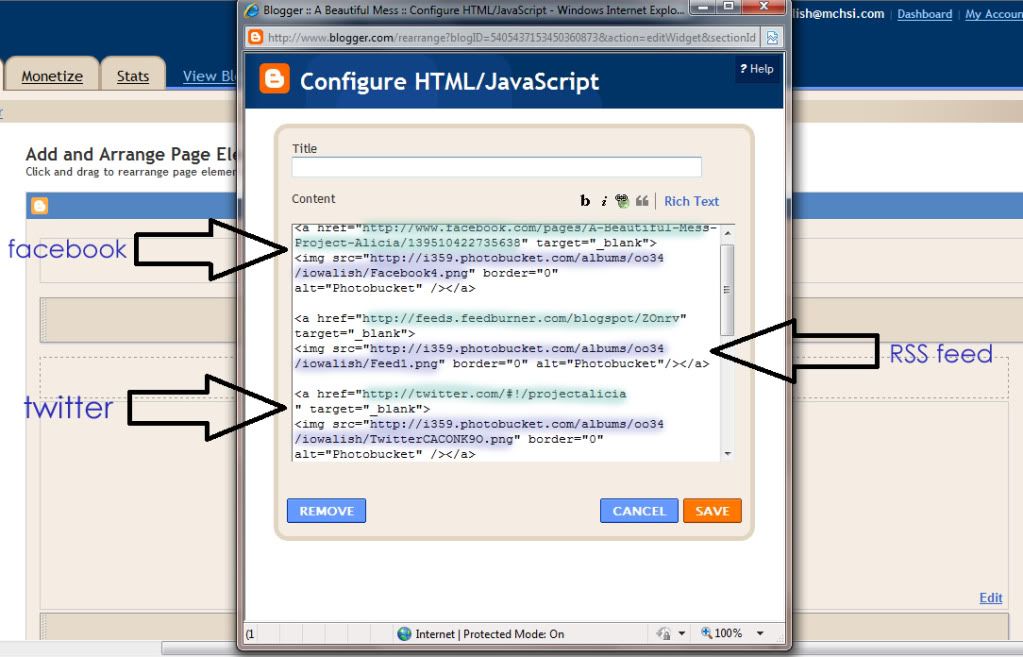The image size is (1023, 657).
Task: Click into the Title input field
Action: [496, 167]
